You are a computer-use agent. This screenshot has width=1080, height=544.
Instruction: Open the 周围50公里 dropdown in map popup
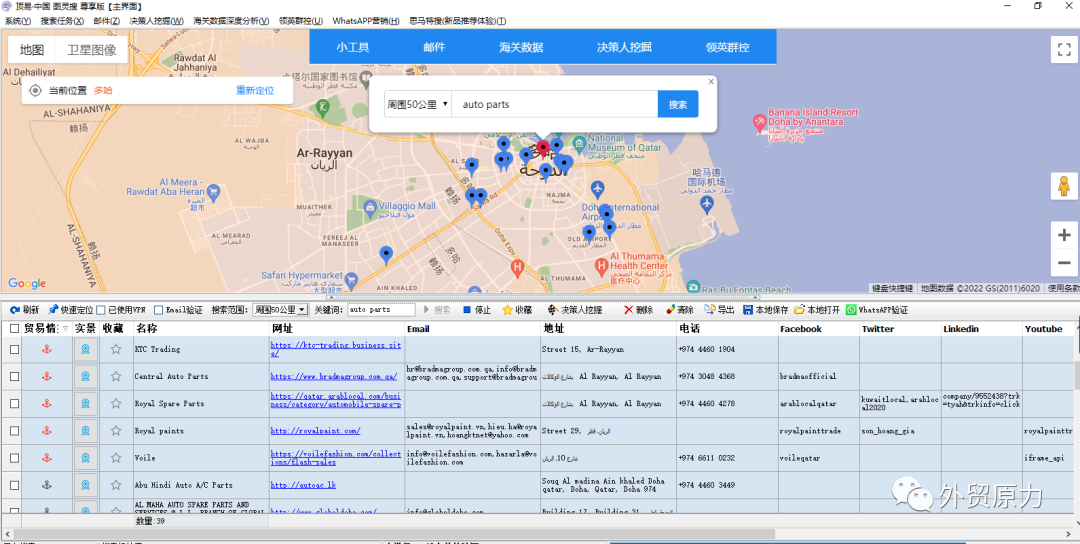tap(417, 104)
